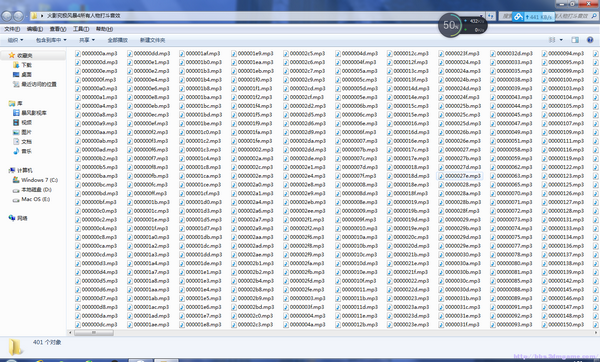600x362 pixels.
Task: Open the 共享 dropdown menu
Action: coord(87,40)
